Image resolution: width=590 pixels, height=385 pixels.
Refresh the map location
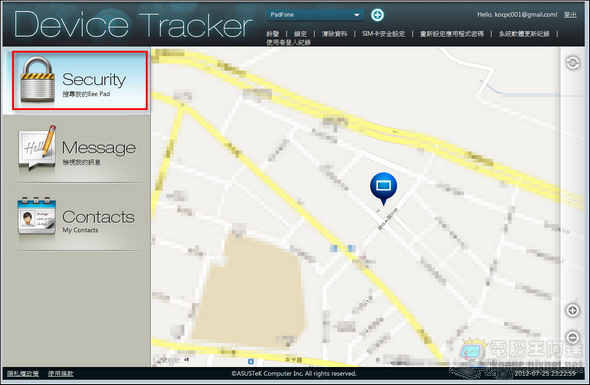[573, 63]
